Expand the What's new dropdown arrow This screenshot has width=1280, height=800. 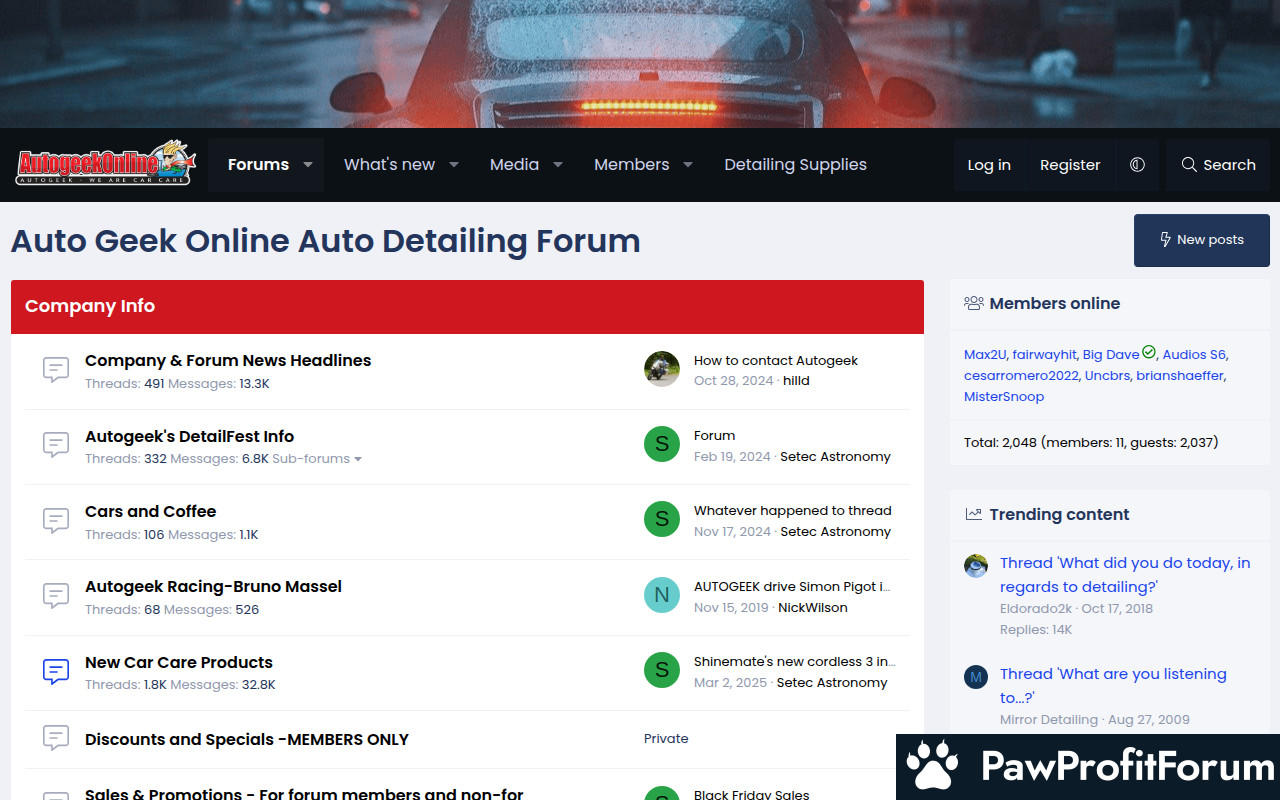coord(454,164)
